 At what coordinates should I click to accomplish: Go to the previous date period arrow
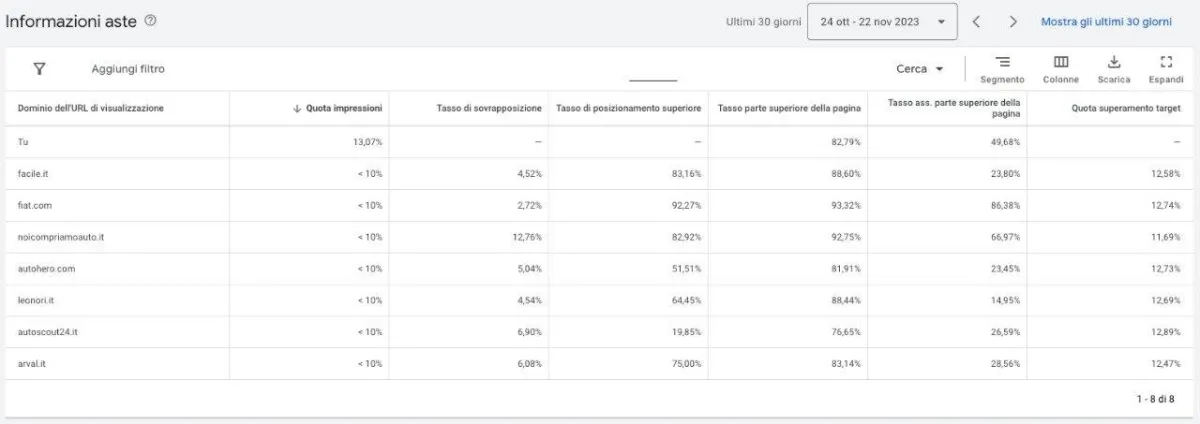click(977, 21)
